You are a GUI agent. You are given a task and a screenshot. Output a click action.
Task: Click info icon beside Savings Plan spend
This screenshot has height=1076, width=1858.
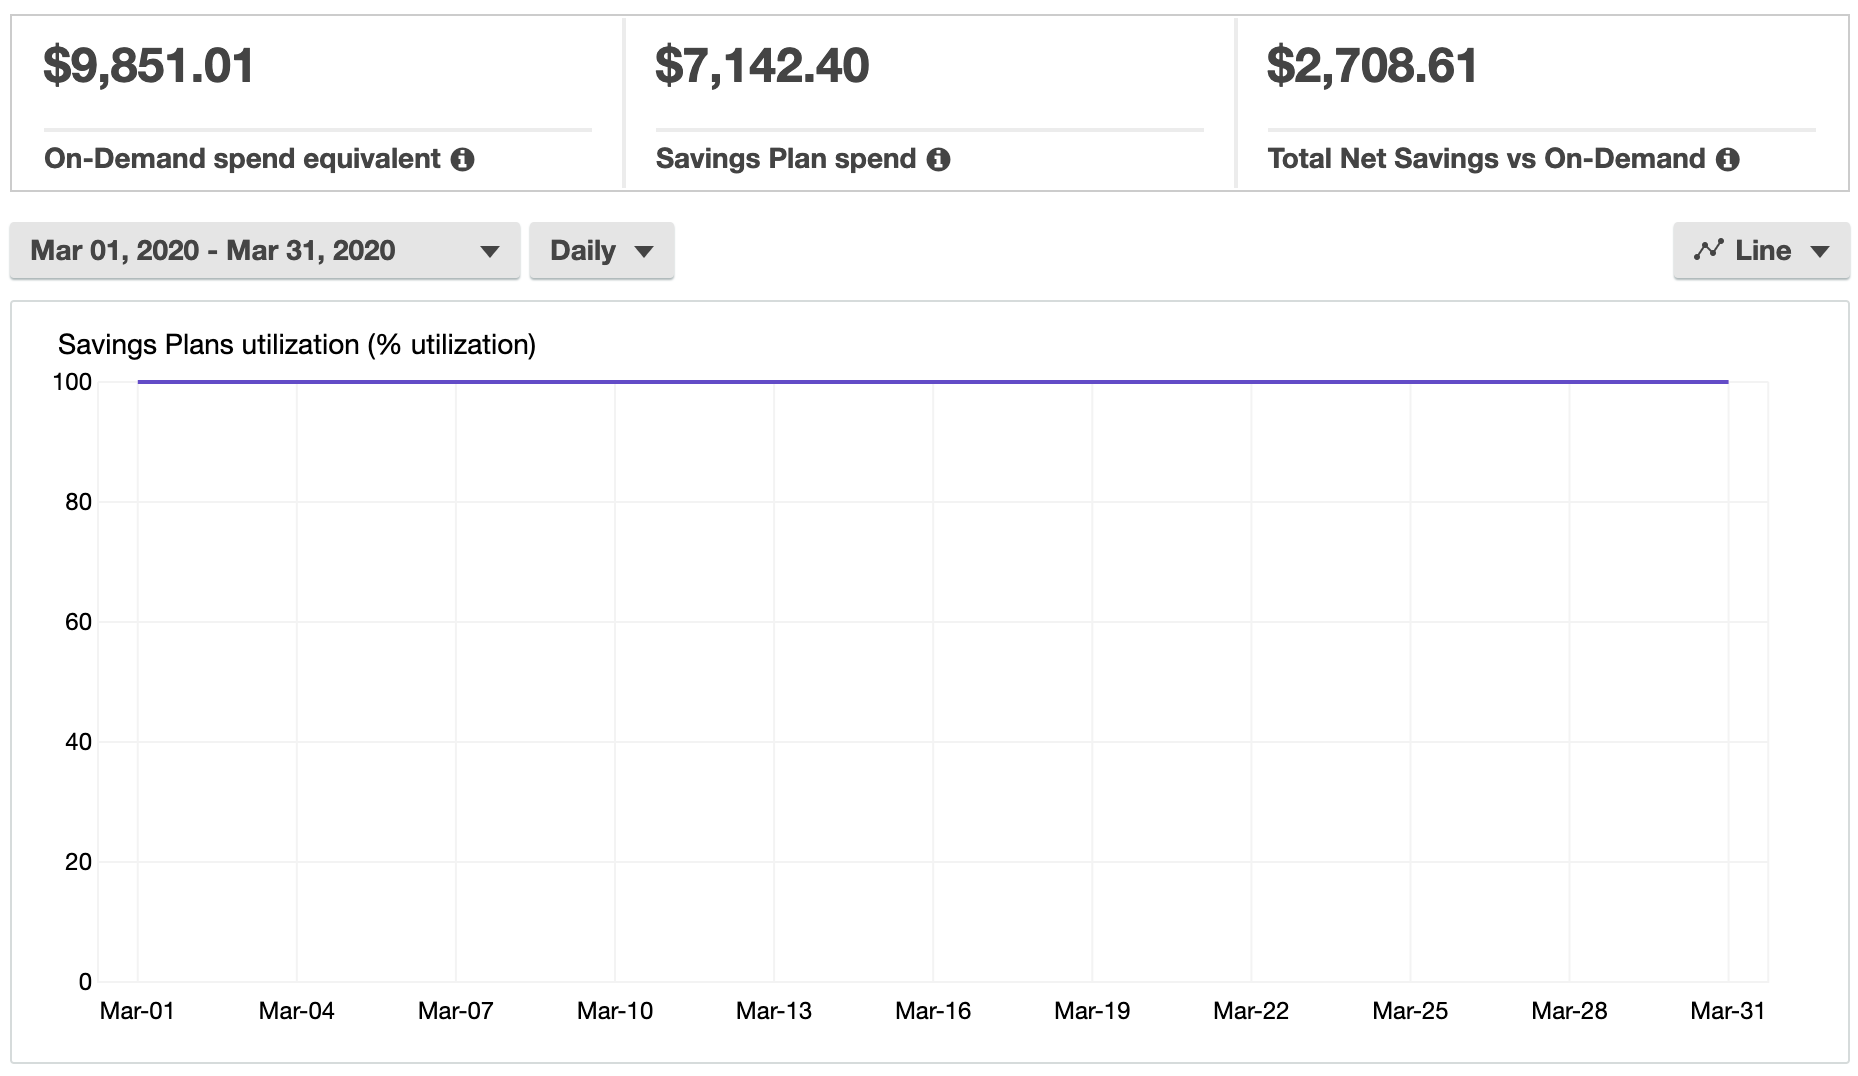coord(938,159)
